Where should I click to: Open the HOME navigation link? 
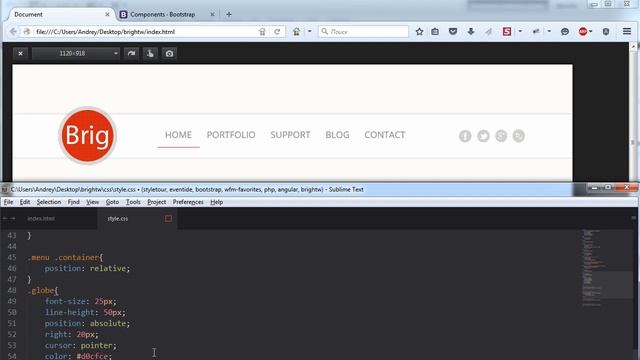pos(178,135)
